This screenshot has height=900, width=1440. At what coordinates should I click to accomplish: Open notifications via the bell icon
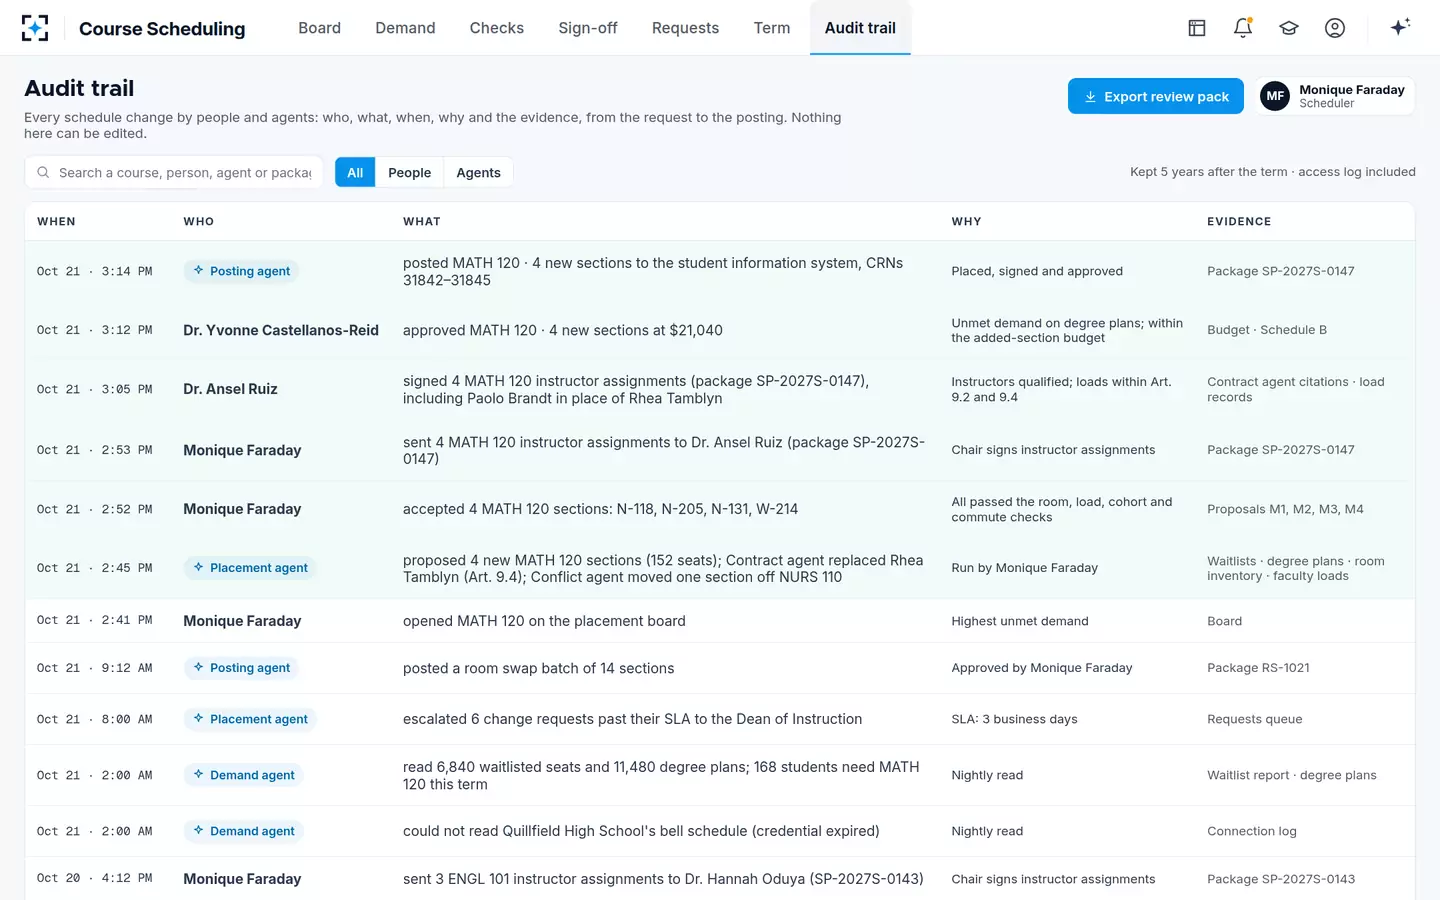pyautogui.click(x=1243, y=28)
